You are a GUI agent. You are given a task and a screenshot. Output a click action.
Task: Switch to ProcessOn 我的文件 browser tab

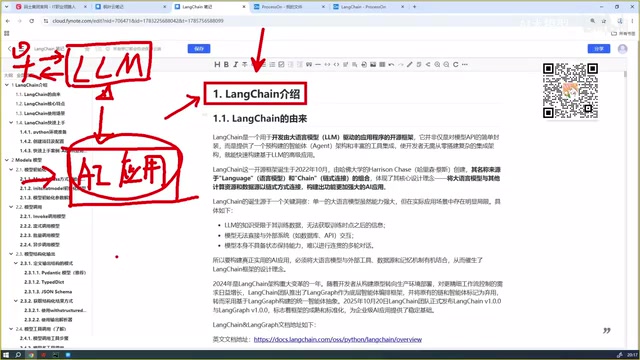(x=289, y=7)
